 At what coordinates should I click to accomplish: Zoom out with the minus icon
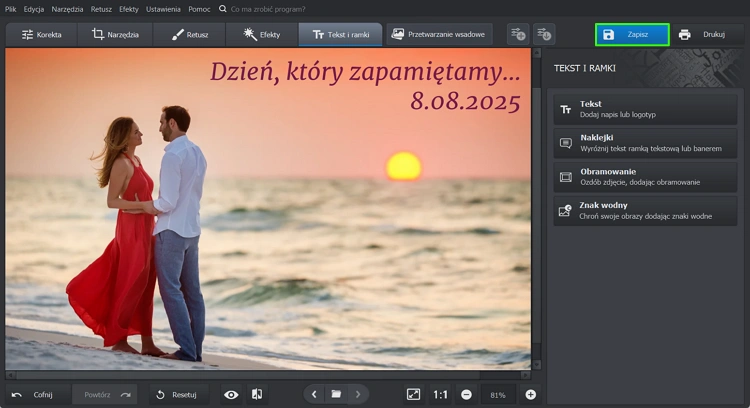pos(466,395)
